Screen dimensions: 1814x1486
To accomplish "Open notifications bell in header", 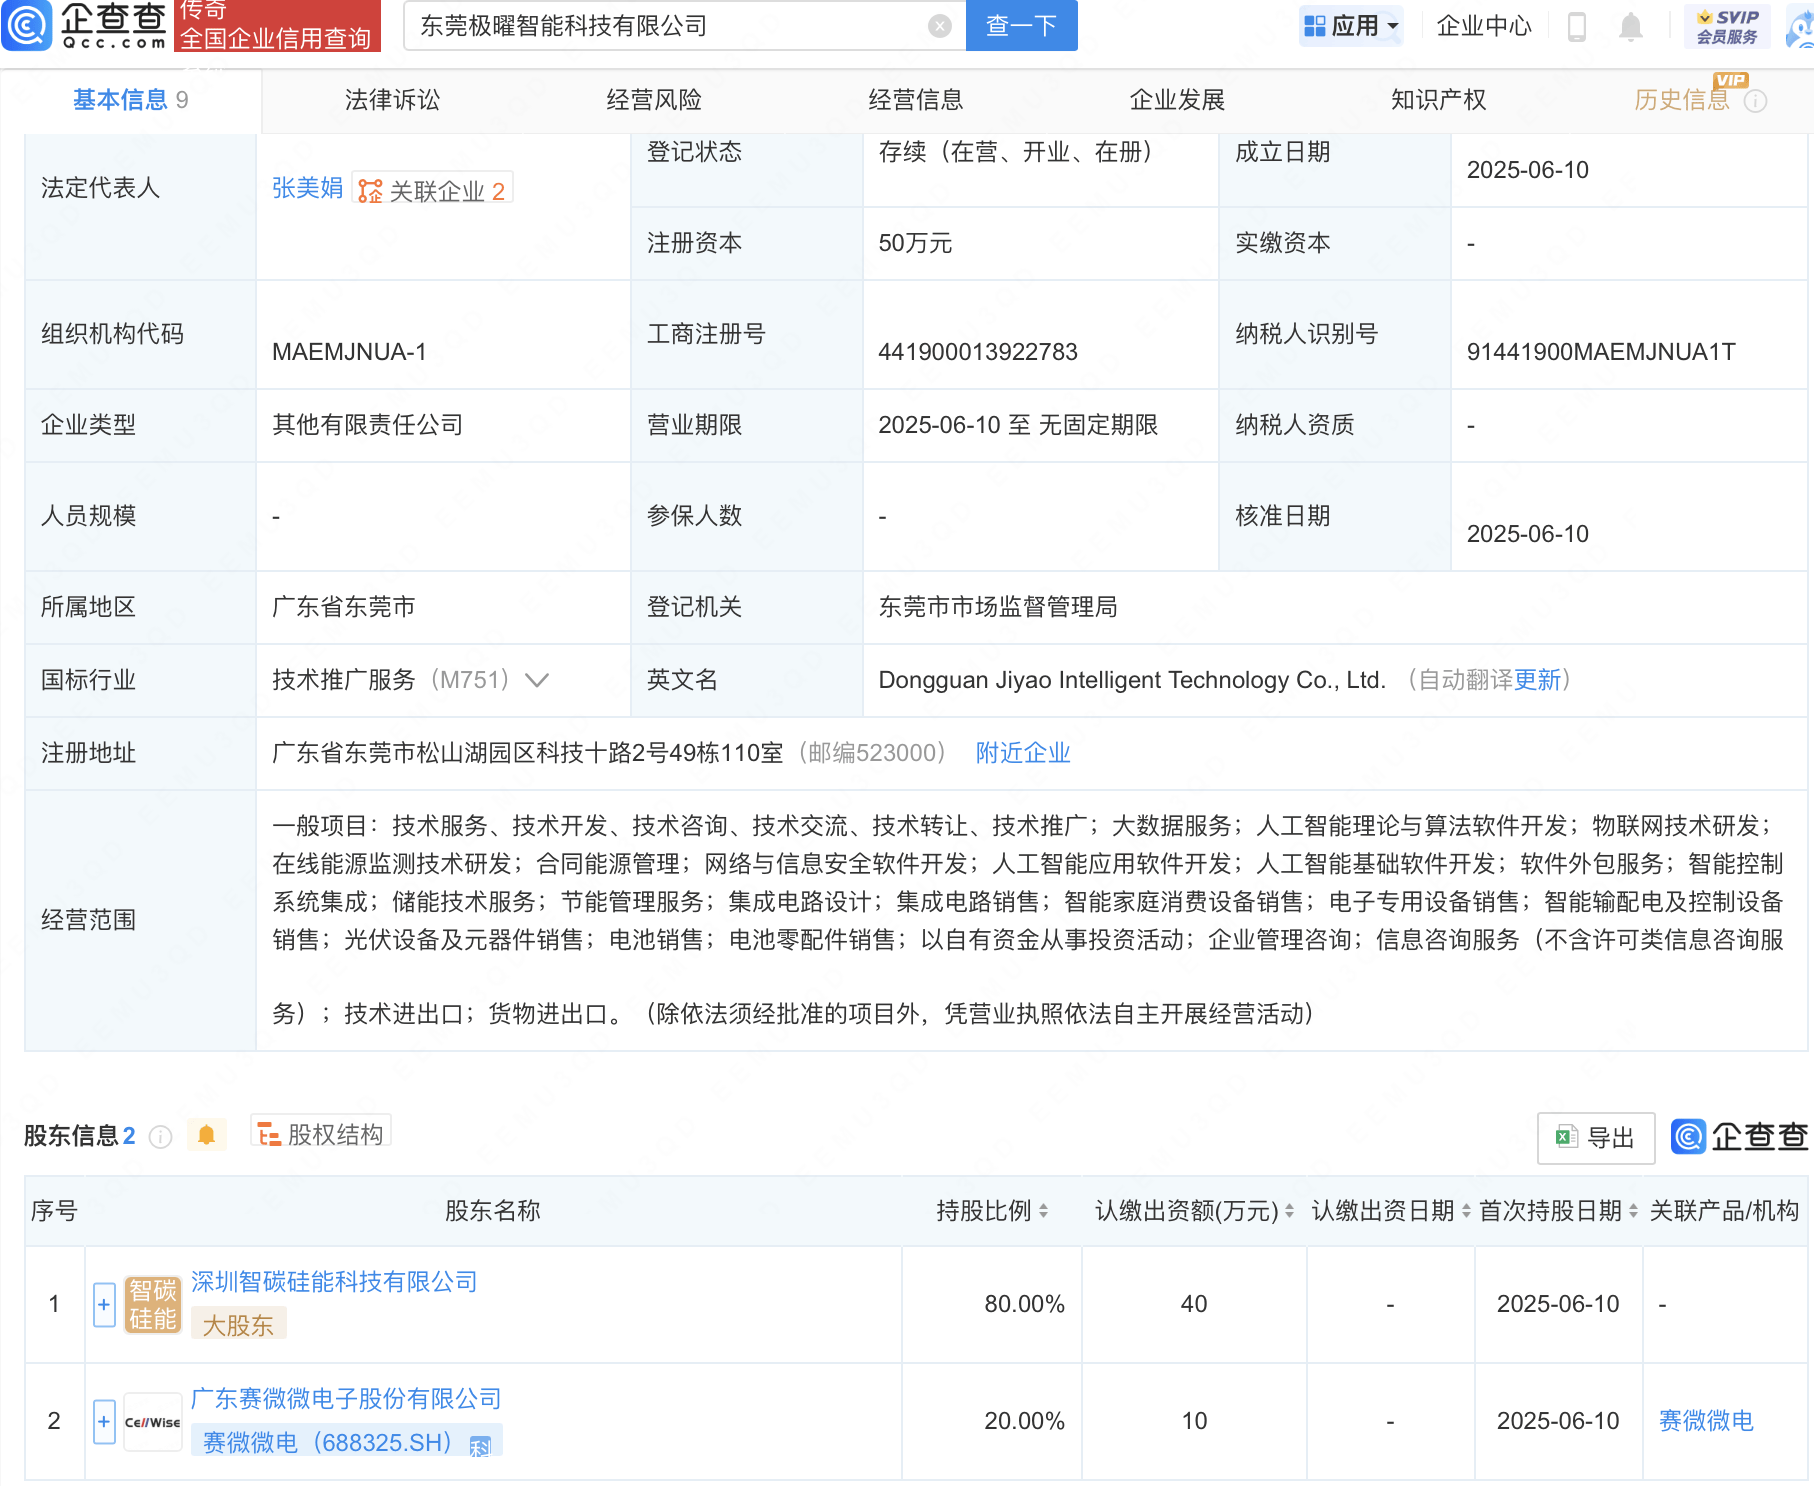I will pyautogui.click(x=1631, y=27).
